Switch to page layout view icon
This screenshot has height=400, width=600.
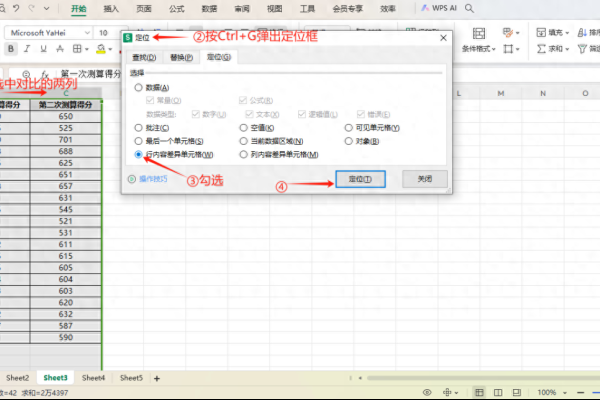coord(497,392)
